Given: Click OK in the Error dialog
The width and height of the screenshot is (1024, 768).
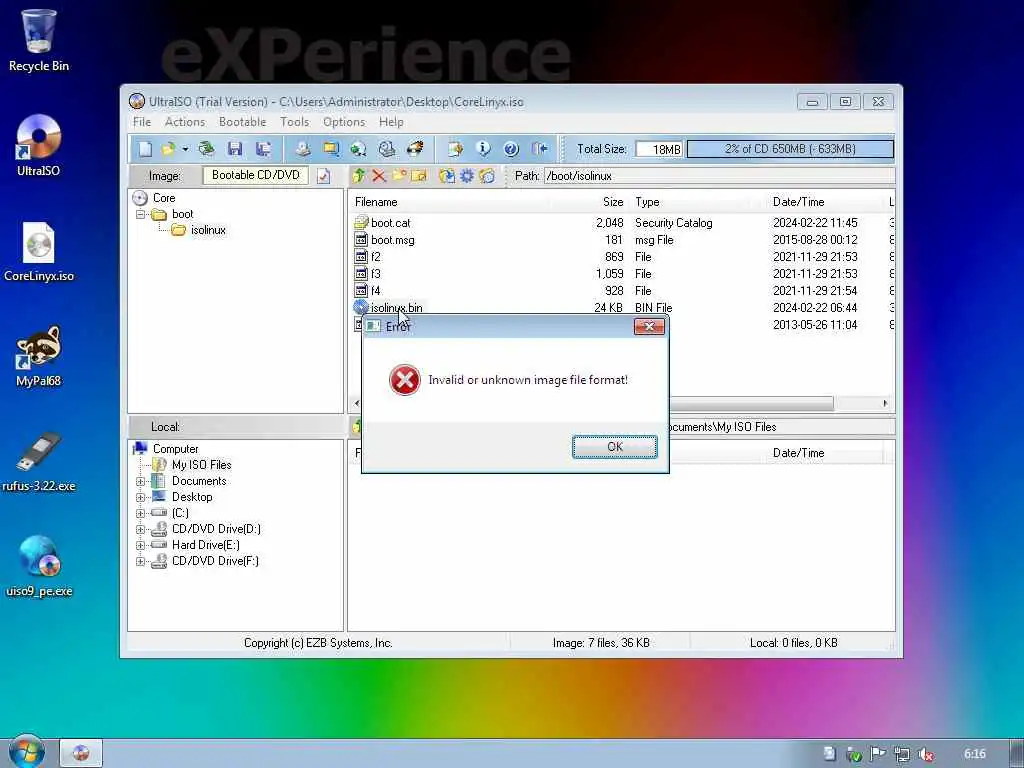Looking at the screenshot, I should (x=615, y=447).
